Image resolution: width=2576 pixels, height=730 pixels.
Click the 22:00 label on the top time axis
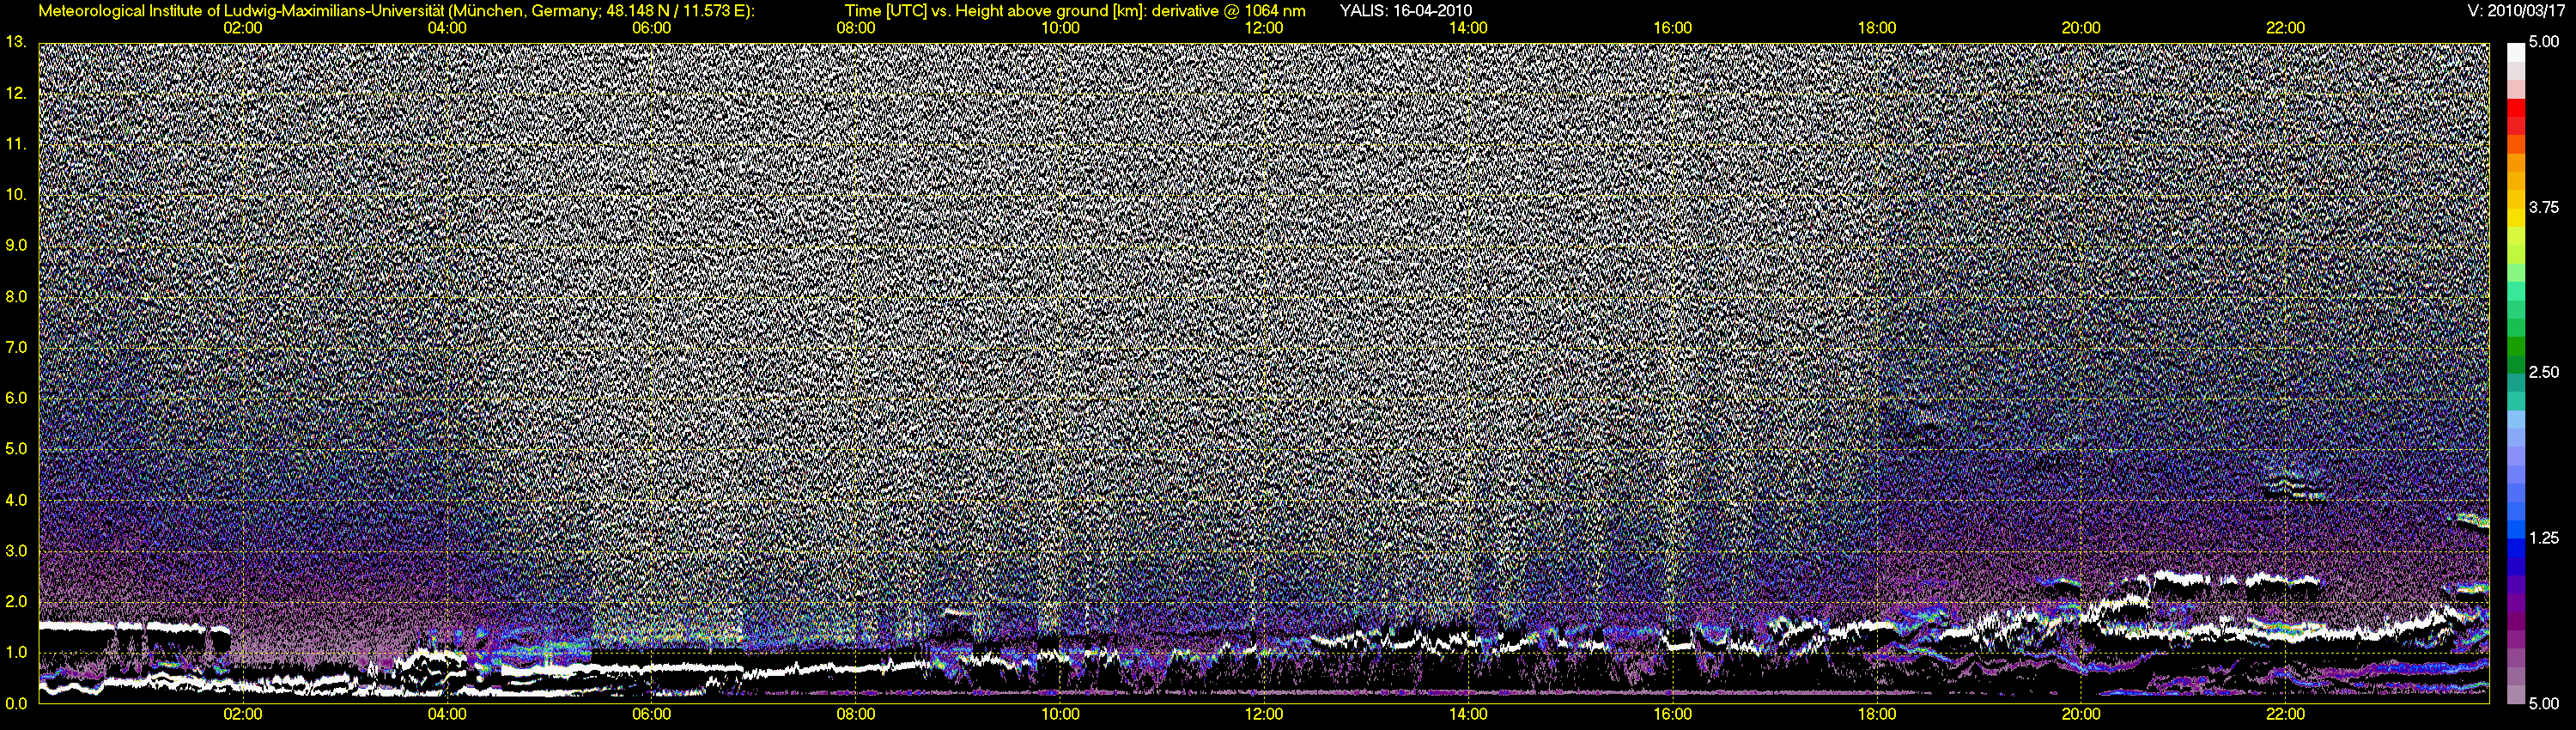[x=2285, y=28]
